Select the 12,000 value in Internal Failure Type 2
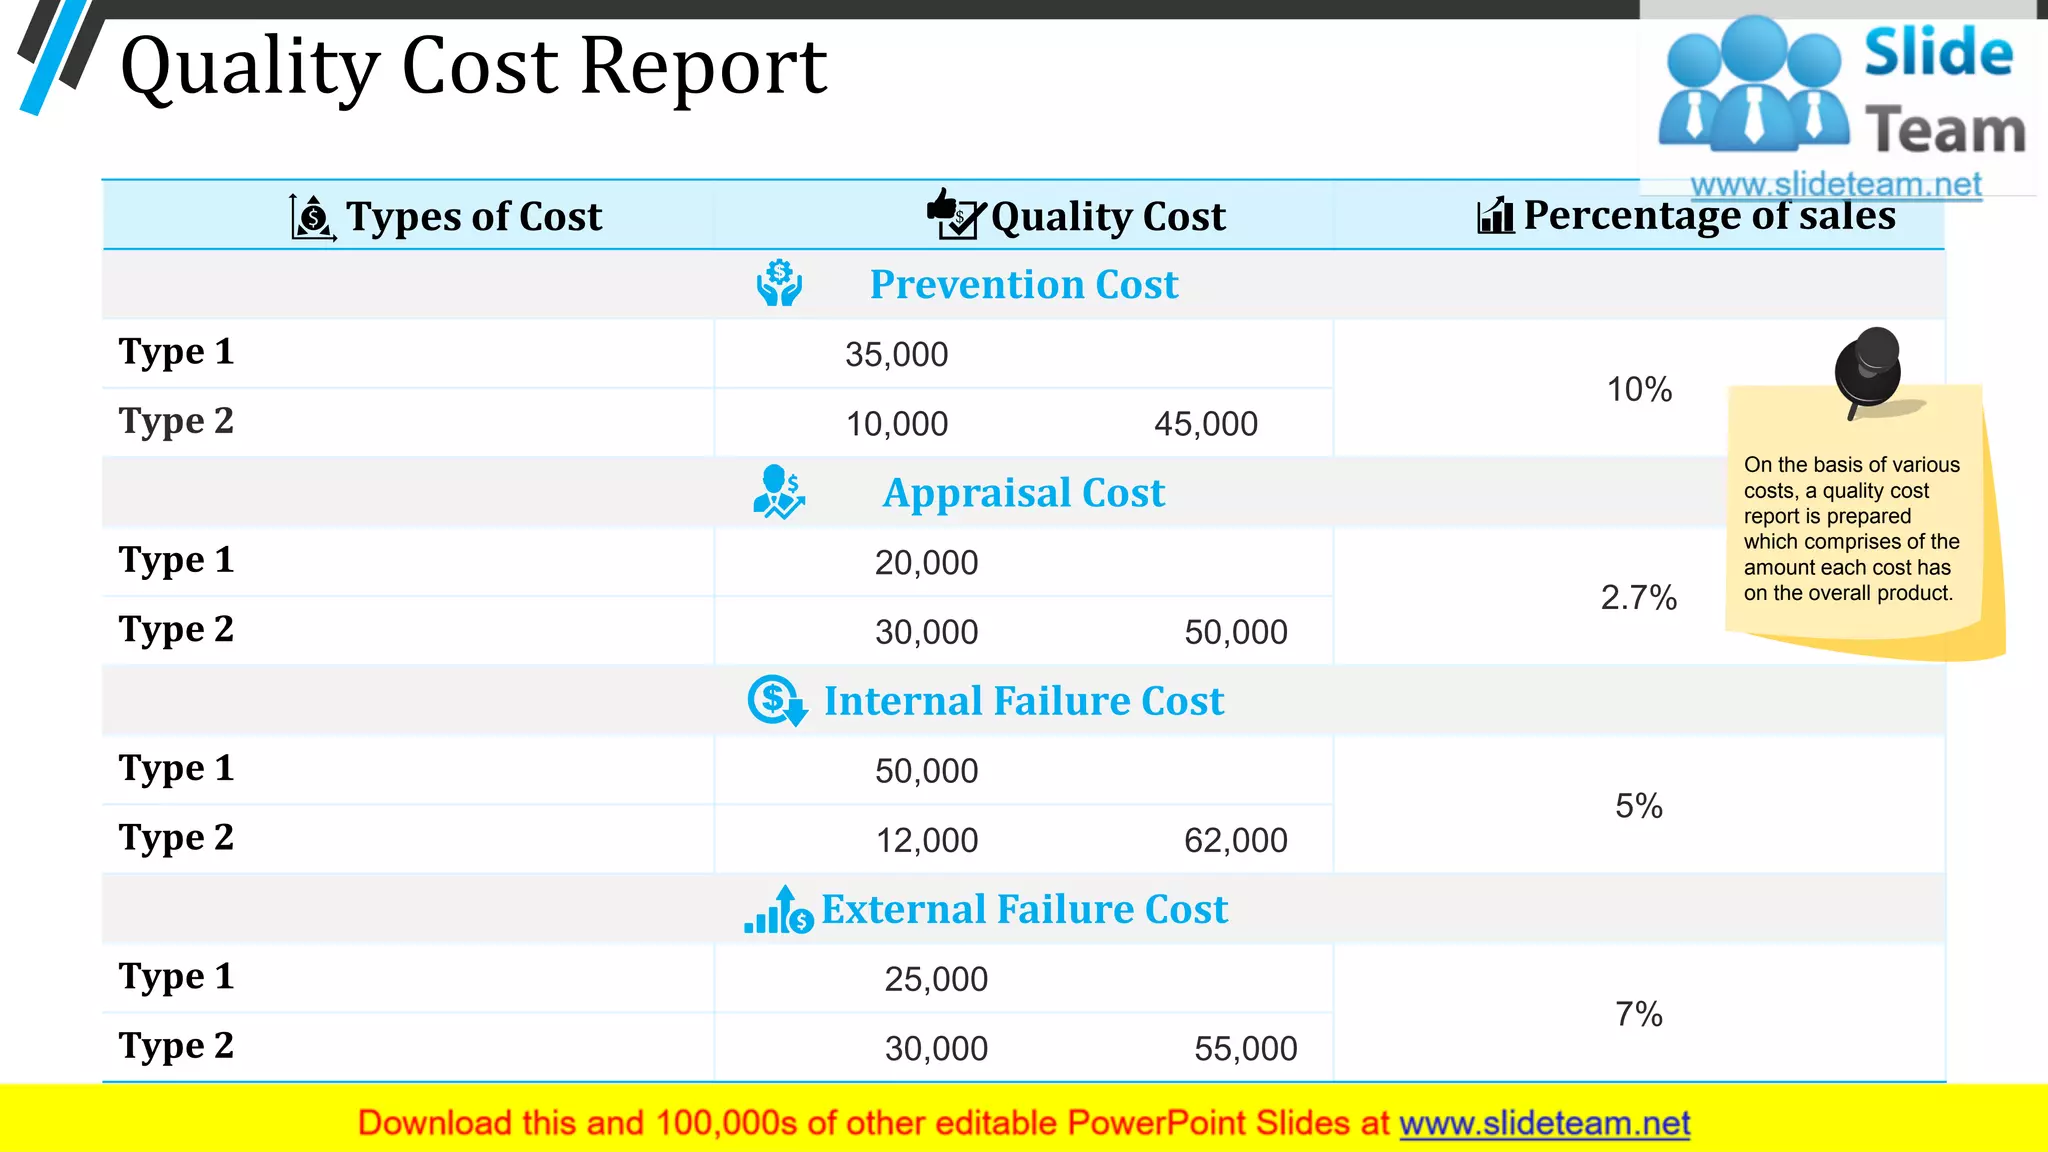 point(927,840)
